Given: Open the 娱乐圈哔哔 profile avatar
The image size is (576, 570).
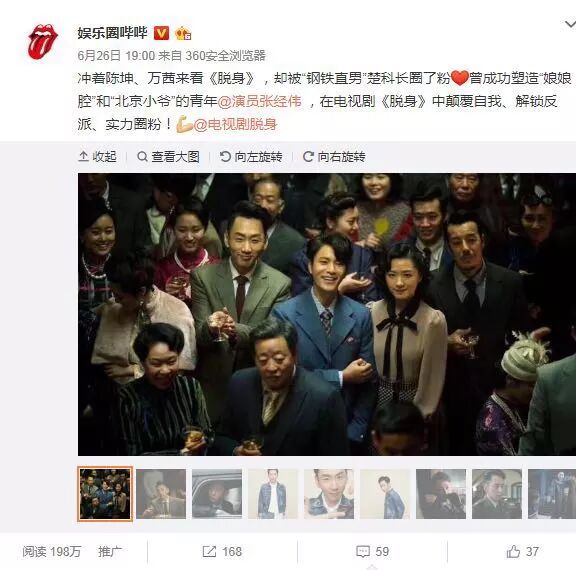Looking at the screenshot, I should coord(43,42).
